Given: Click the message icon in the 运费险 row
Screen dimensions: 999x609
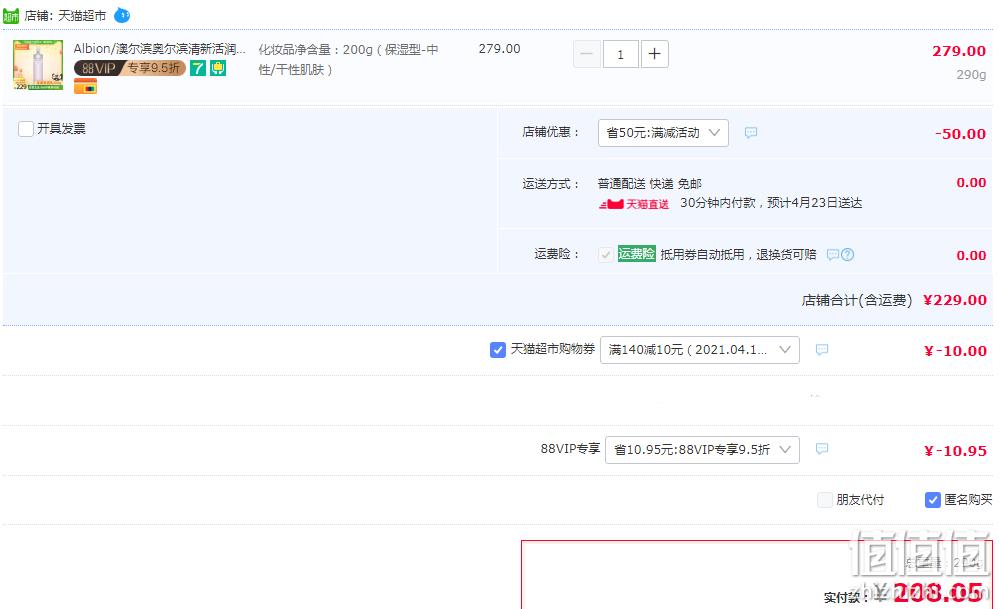Looking at the screenshot, I should 832,255.
